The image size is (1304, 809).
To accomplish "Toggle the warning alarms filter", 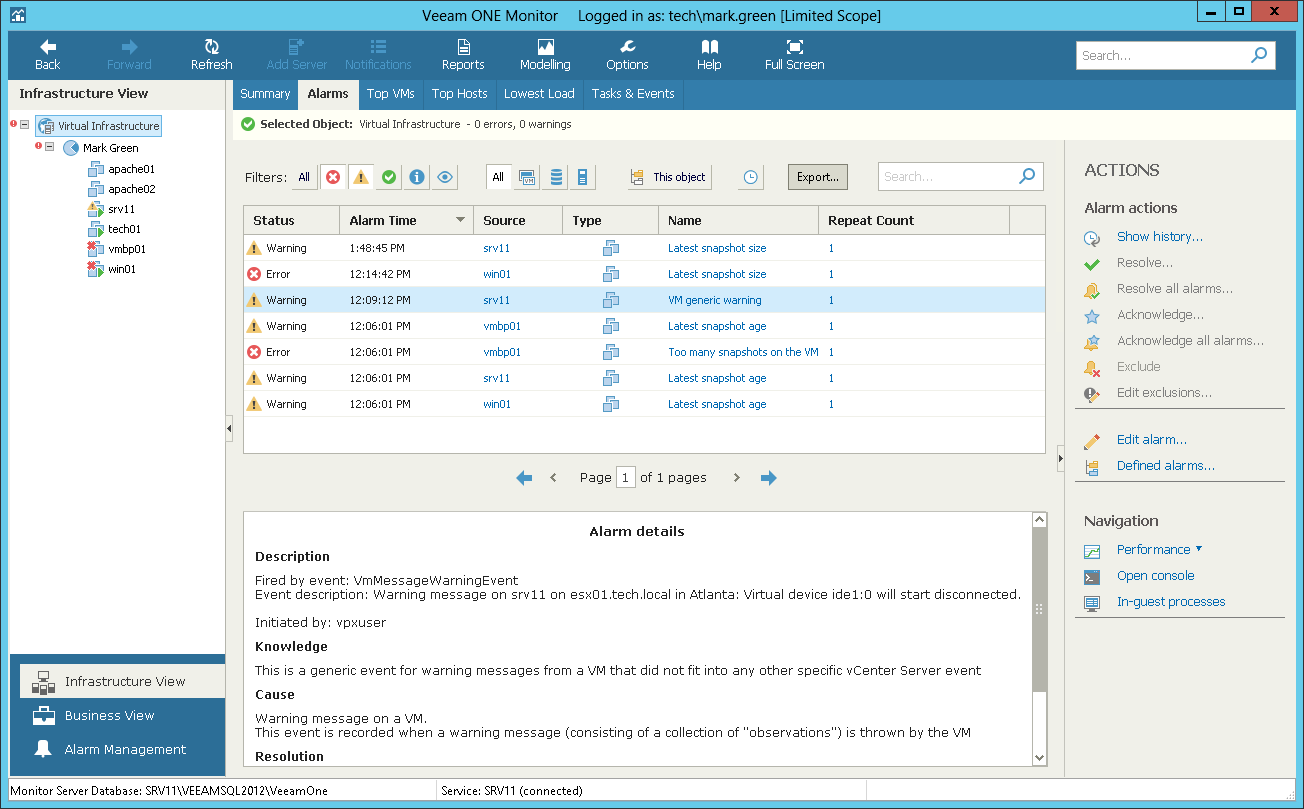I will coord(361,177).
